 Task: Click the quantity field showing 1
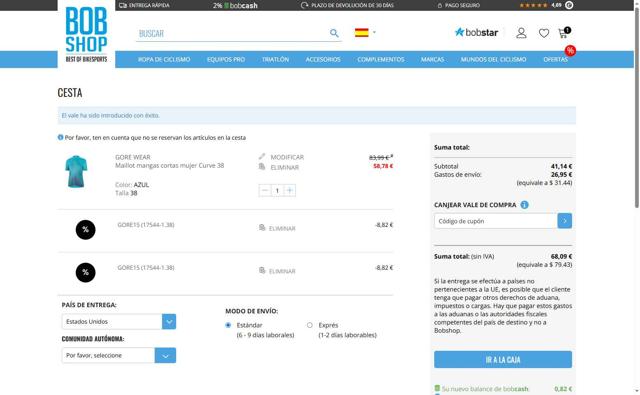coord(277,191)
